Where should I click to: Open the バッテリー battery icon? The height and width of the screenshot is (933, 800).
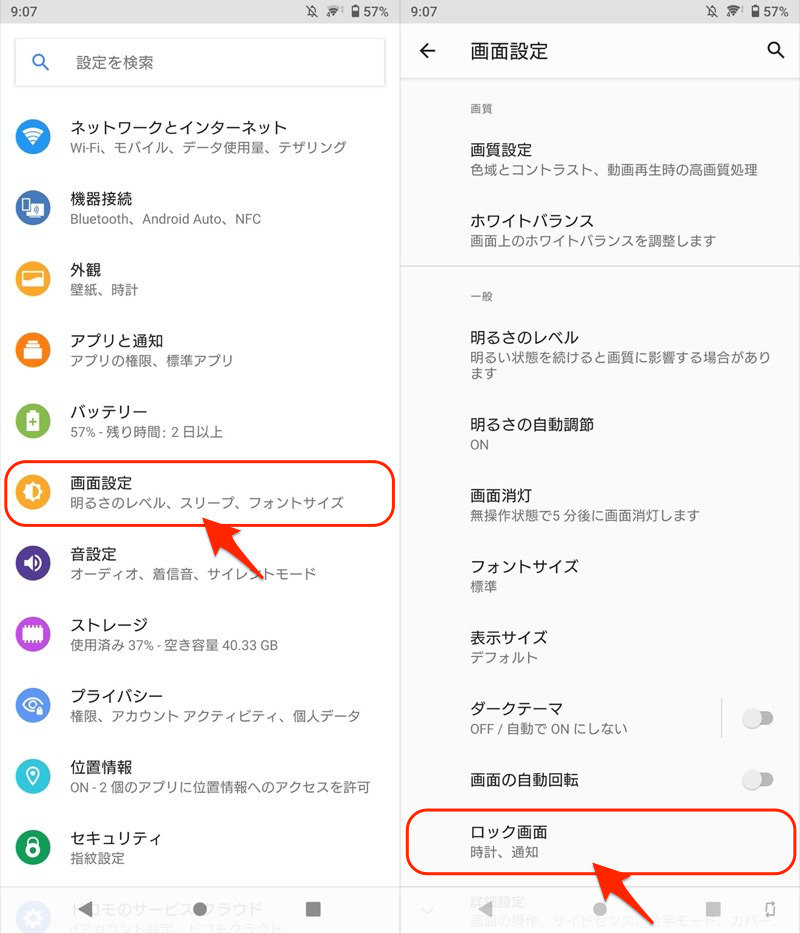coord(33,421)
